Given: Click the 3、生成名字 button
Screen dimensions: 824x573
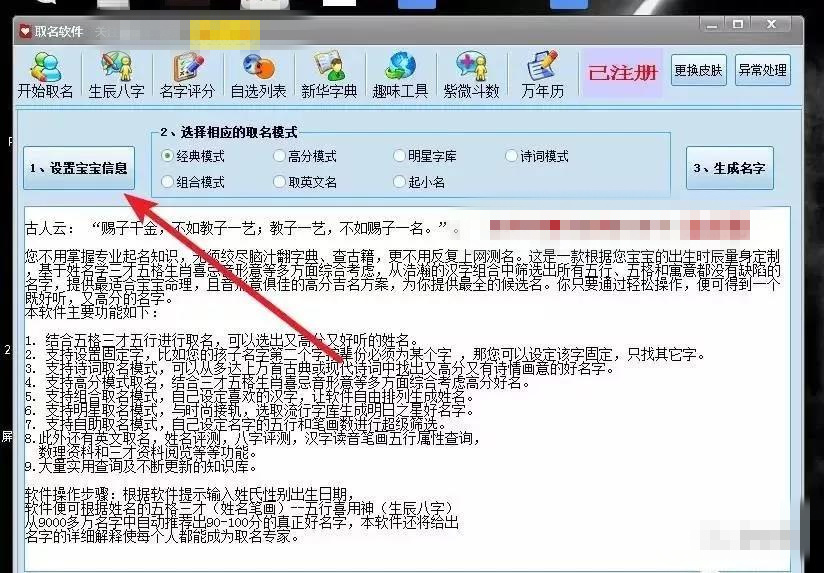Looking at the screenshot, I should [729, 168].
